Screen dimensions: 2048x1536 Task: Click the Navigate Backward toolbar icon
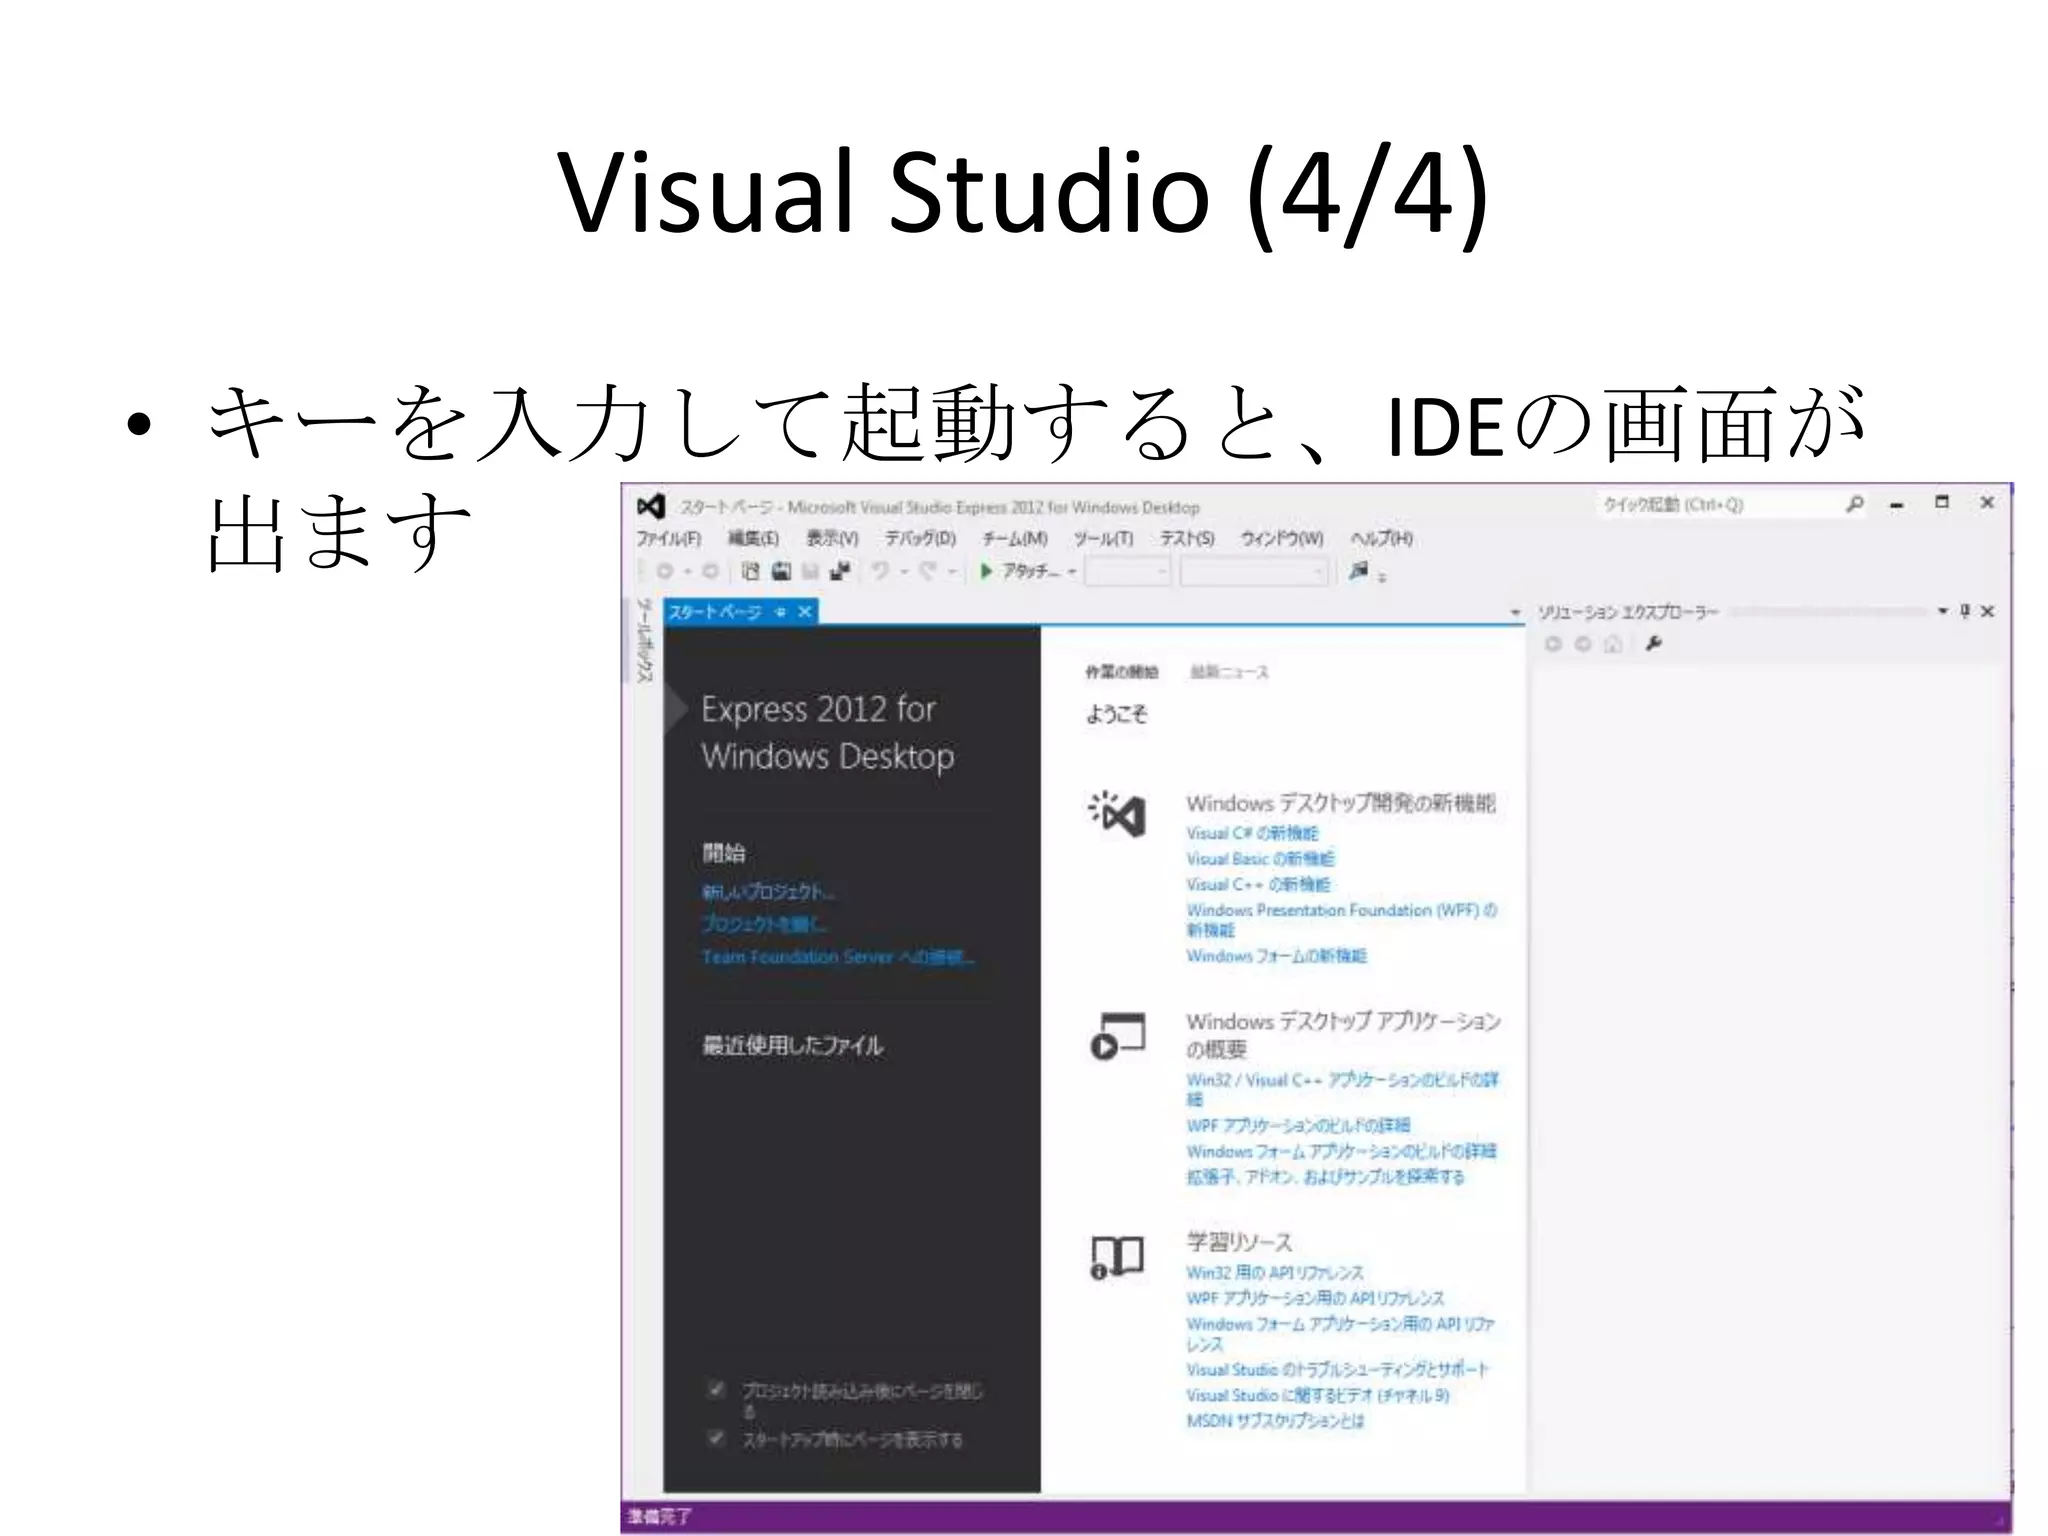[664, 571]
